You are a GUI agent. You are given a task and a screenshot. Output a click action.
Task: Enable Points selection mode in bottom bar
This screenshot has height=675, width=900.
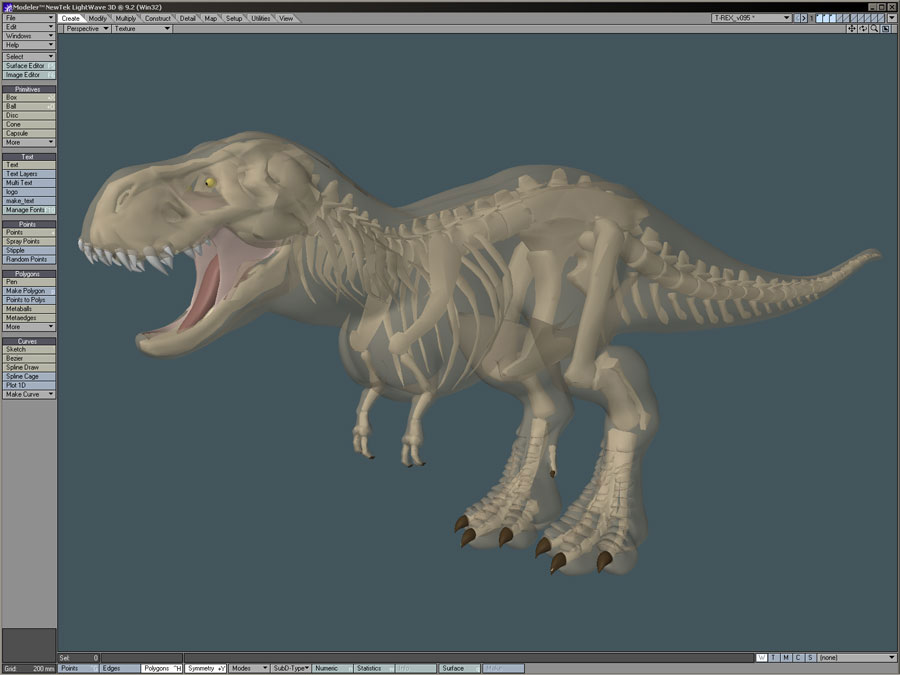(78, 668)
